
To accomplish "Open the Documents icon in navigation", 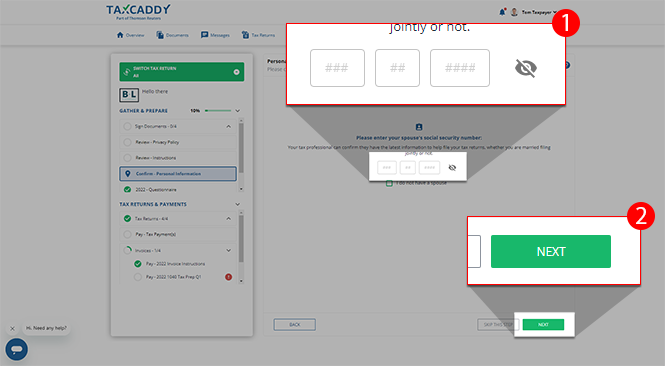I will (x=160, y=35).
